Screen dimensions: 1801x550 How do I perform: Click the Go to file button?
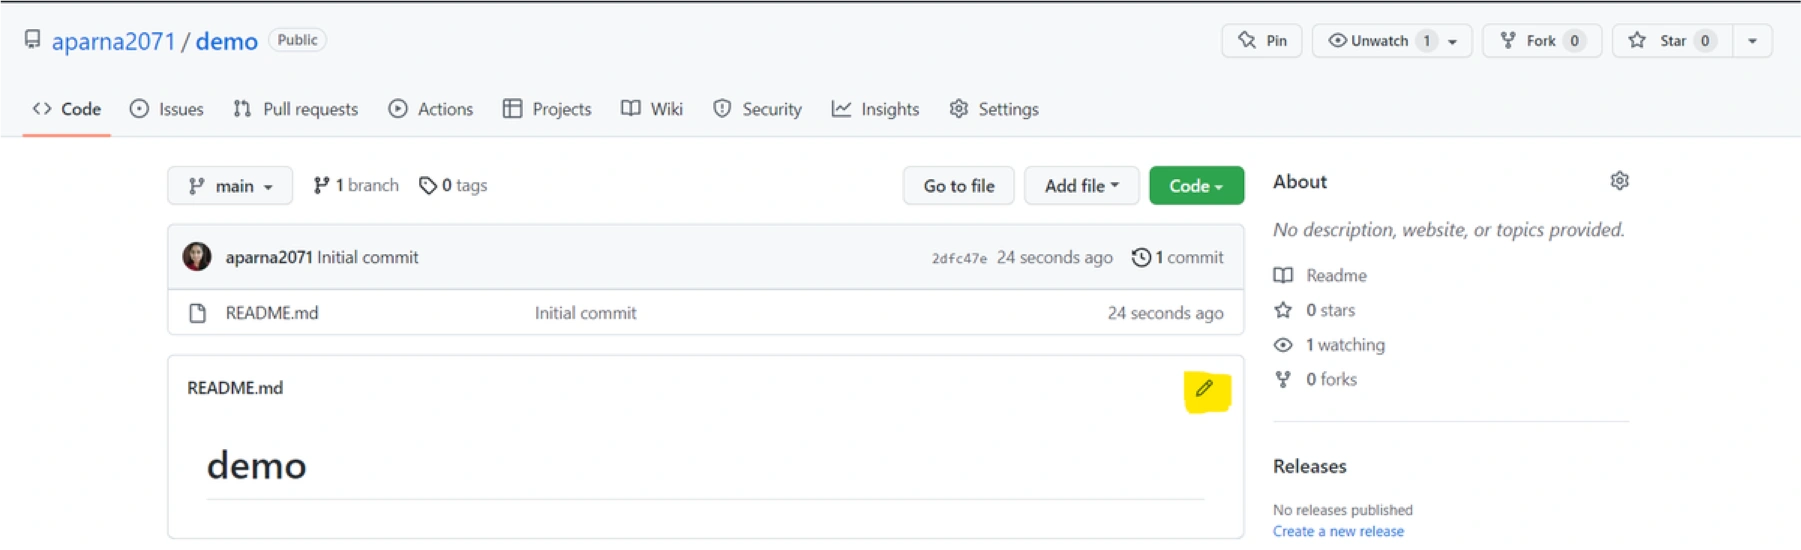click(958, 186)
